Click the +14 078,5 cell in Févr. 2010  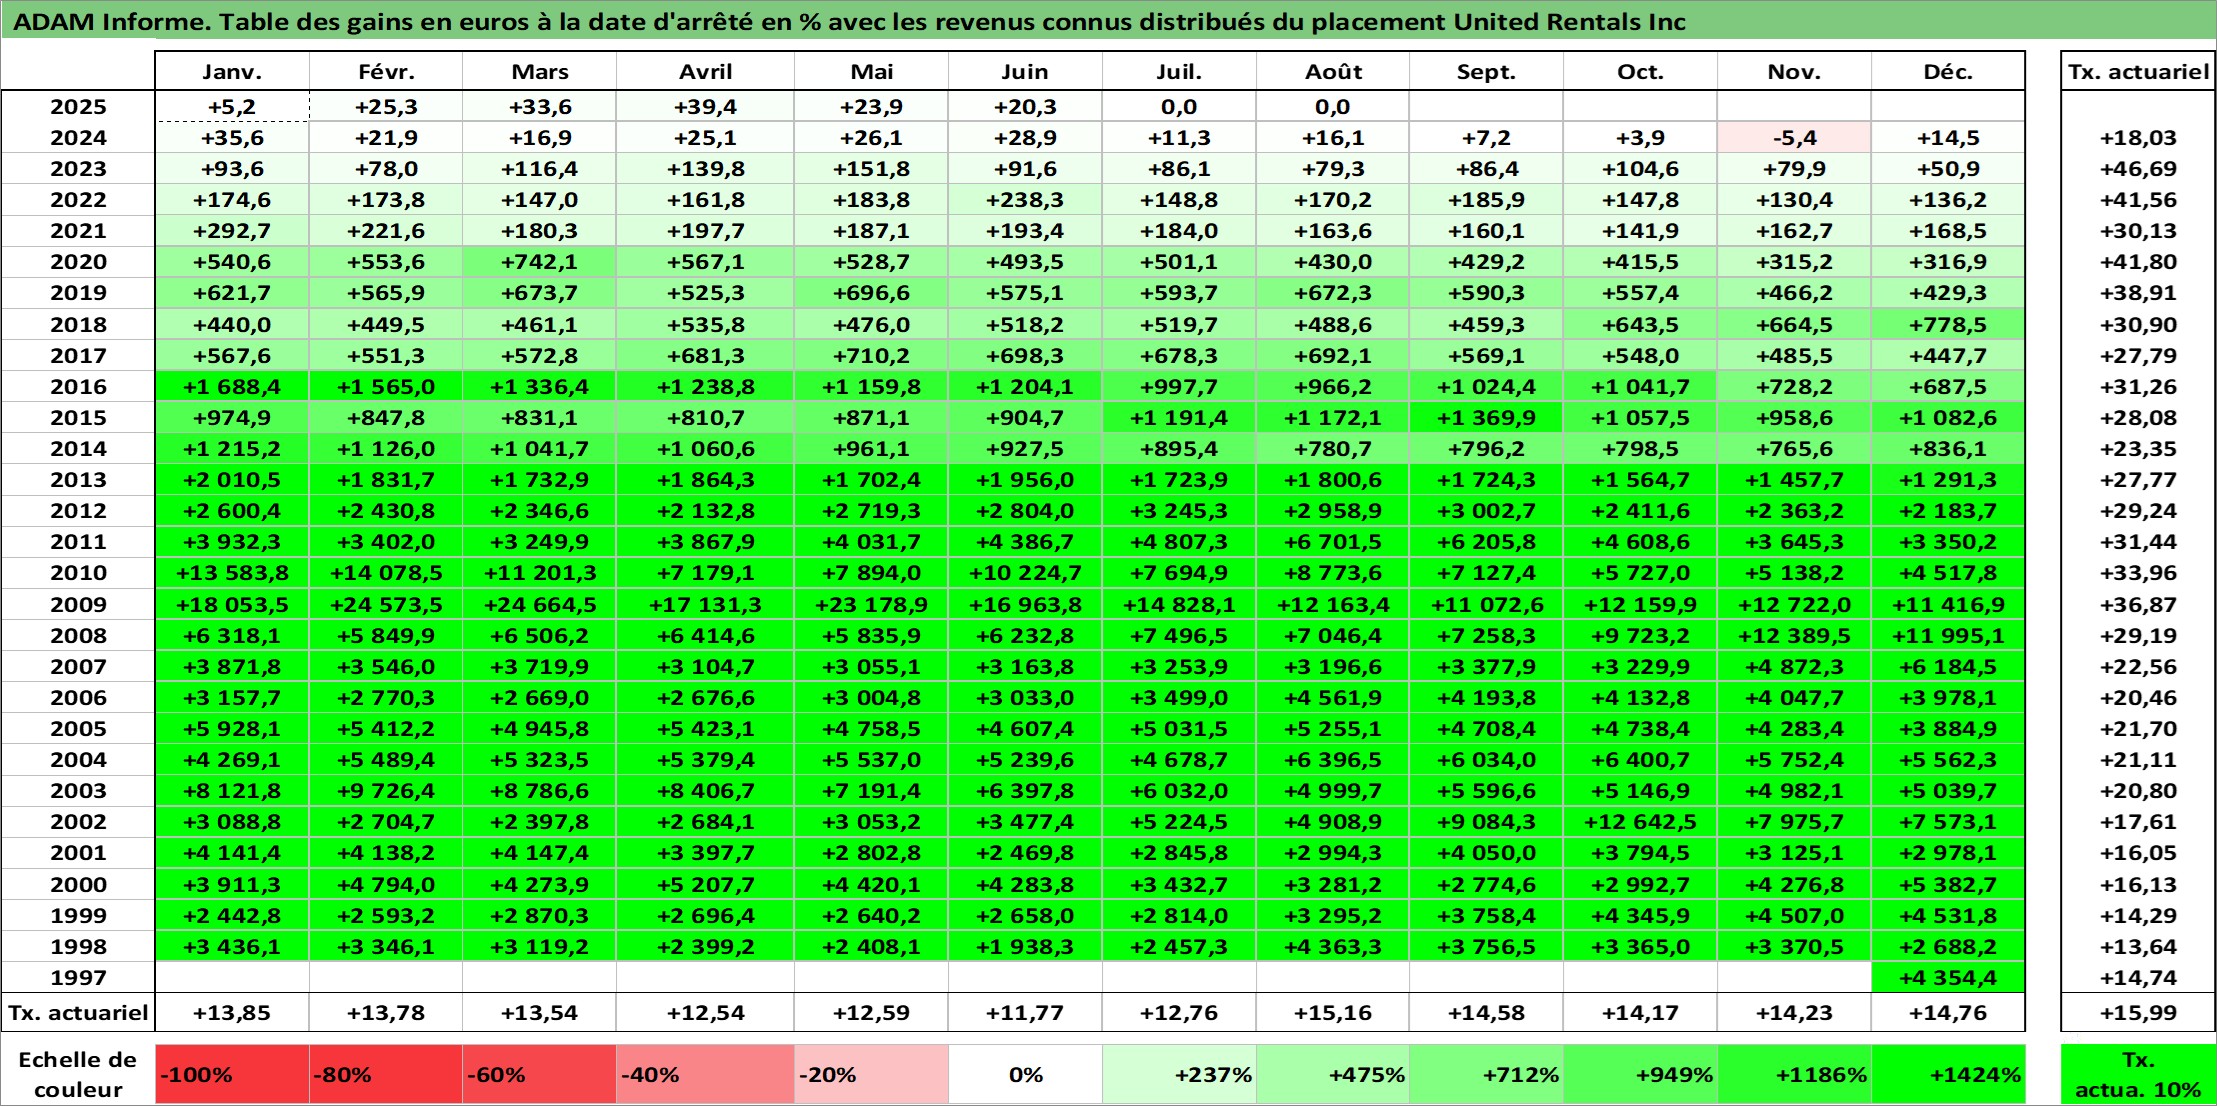click(x=386, y=573)
